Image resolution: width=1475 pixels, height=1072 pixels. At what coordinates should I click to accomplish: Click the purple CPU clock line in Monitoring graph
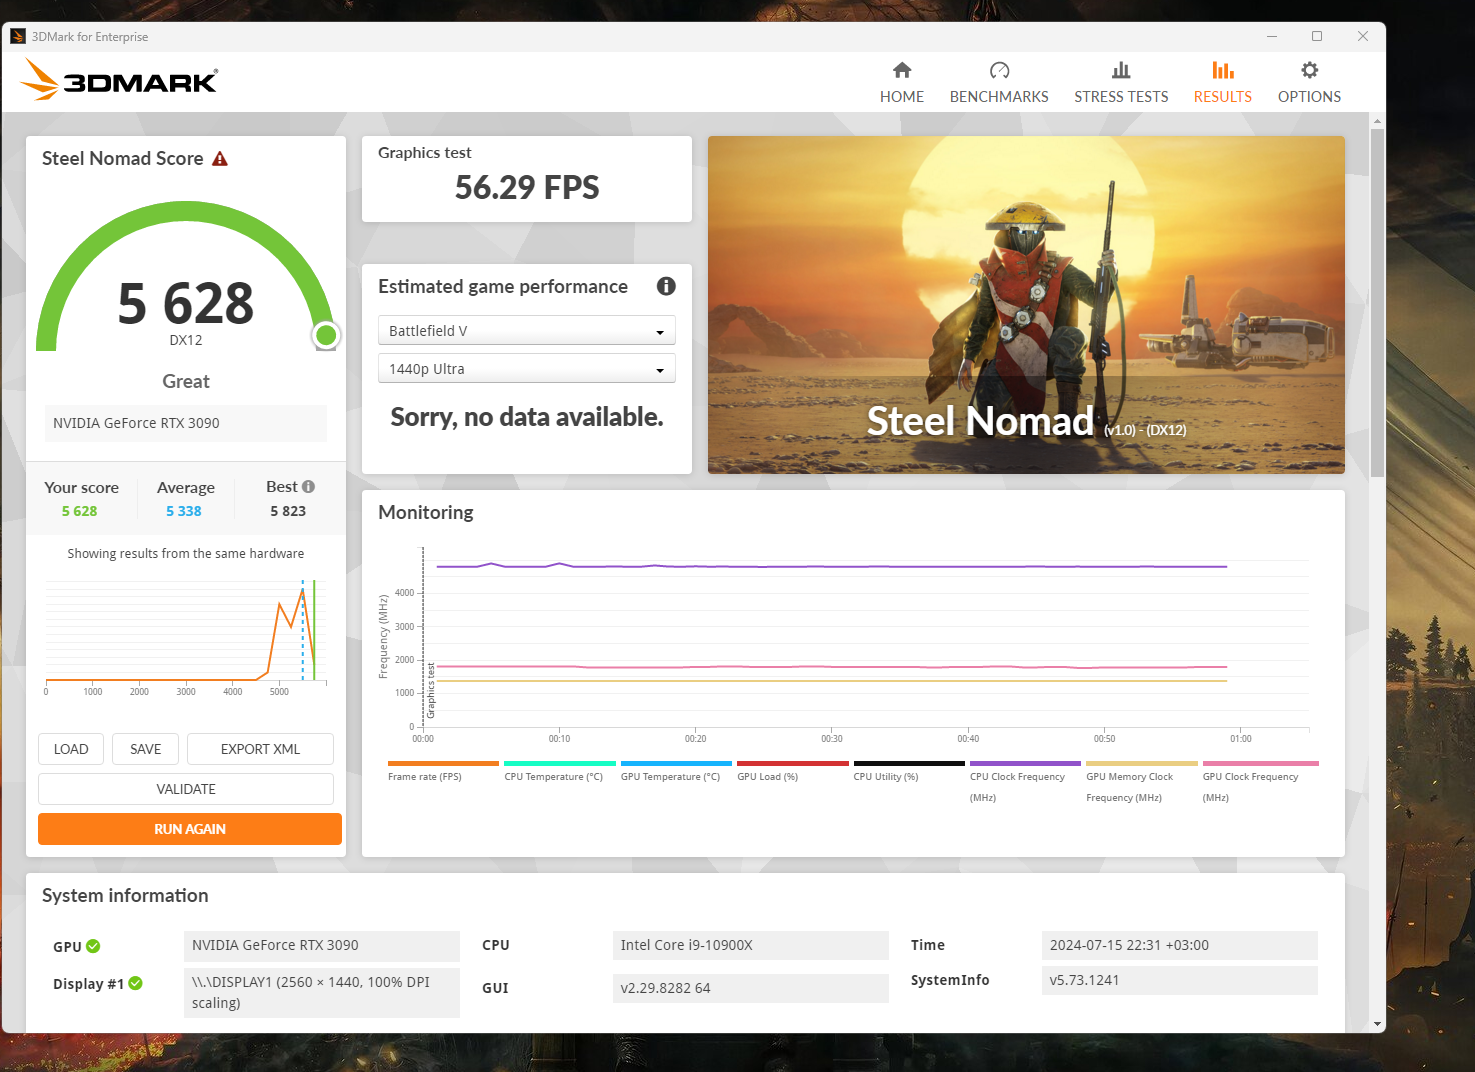830,566
